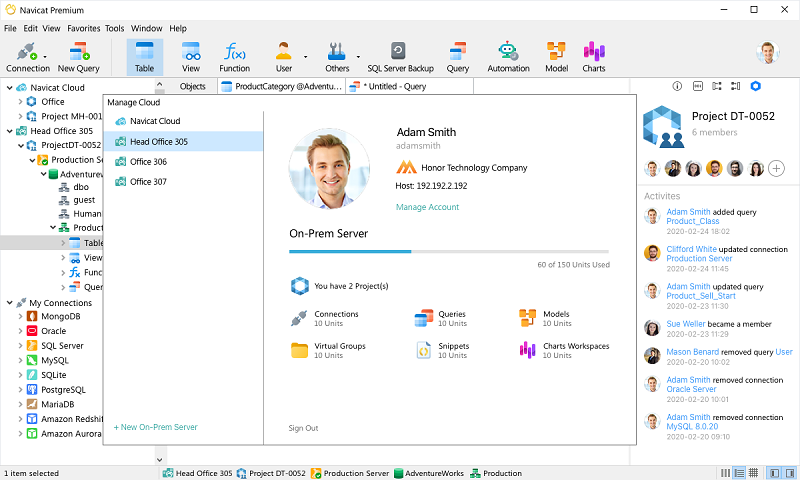Switch to the ProductCategory tab
This screenshot has width=800, height=480.
(282, 87)
